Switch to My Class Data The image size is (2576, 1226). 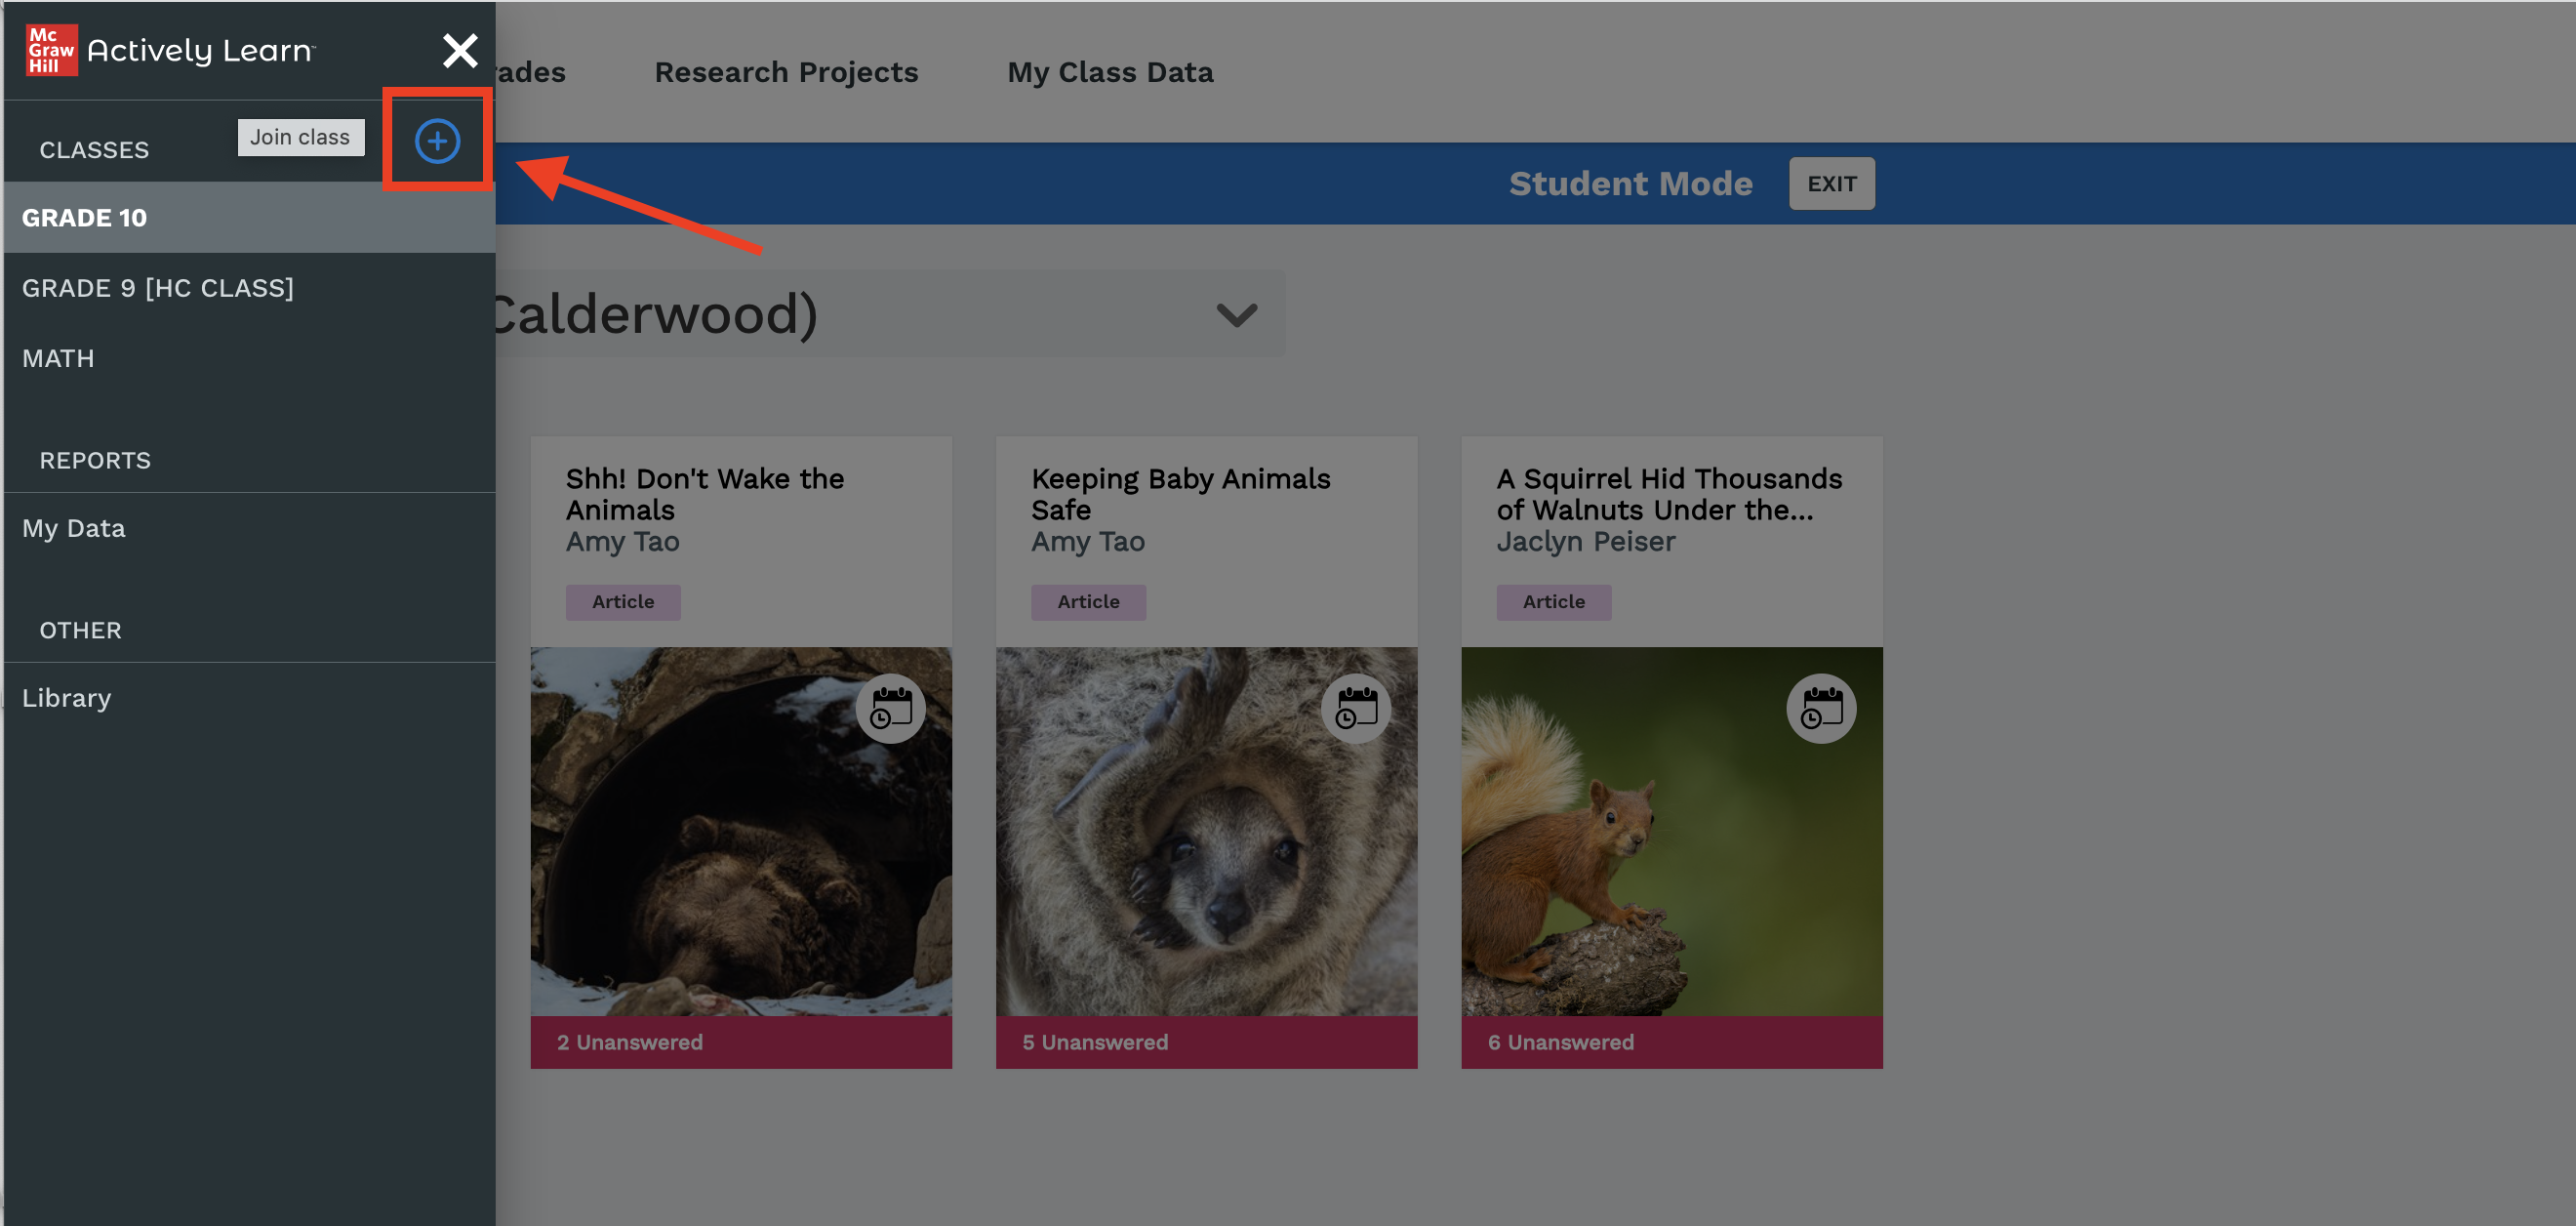click(1110, 71)
